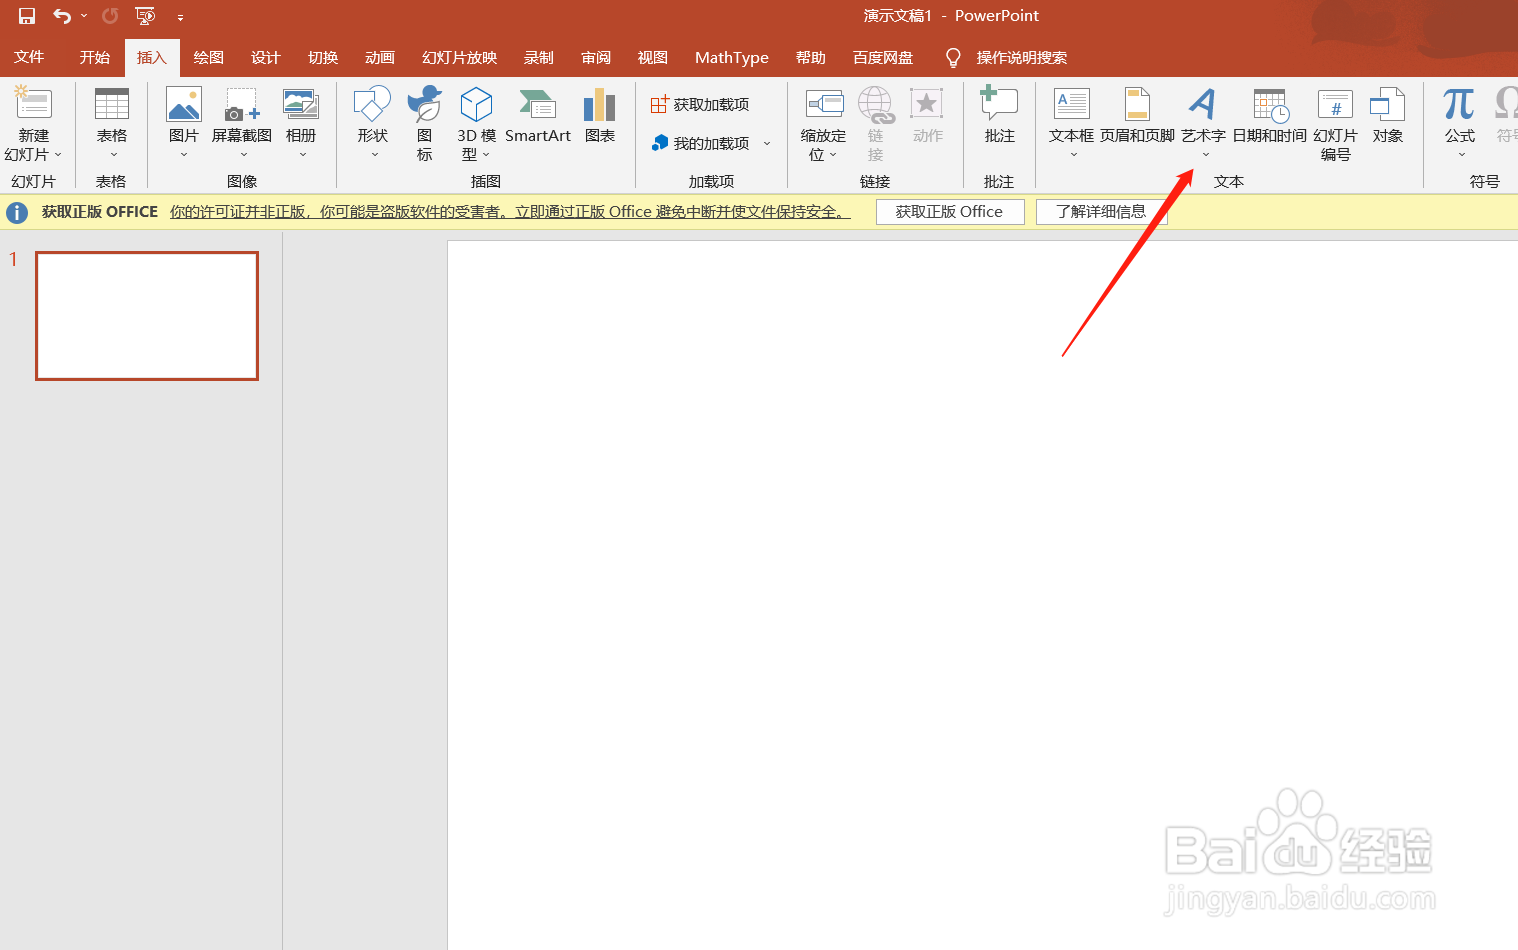Viewport: 1518px width, 950px height.
Task: Switch to the Design (设计) tab
Action: [x=265, y=58]
